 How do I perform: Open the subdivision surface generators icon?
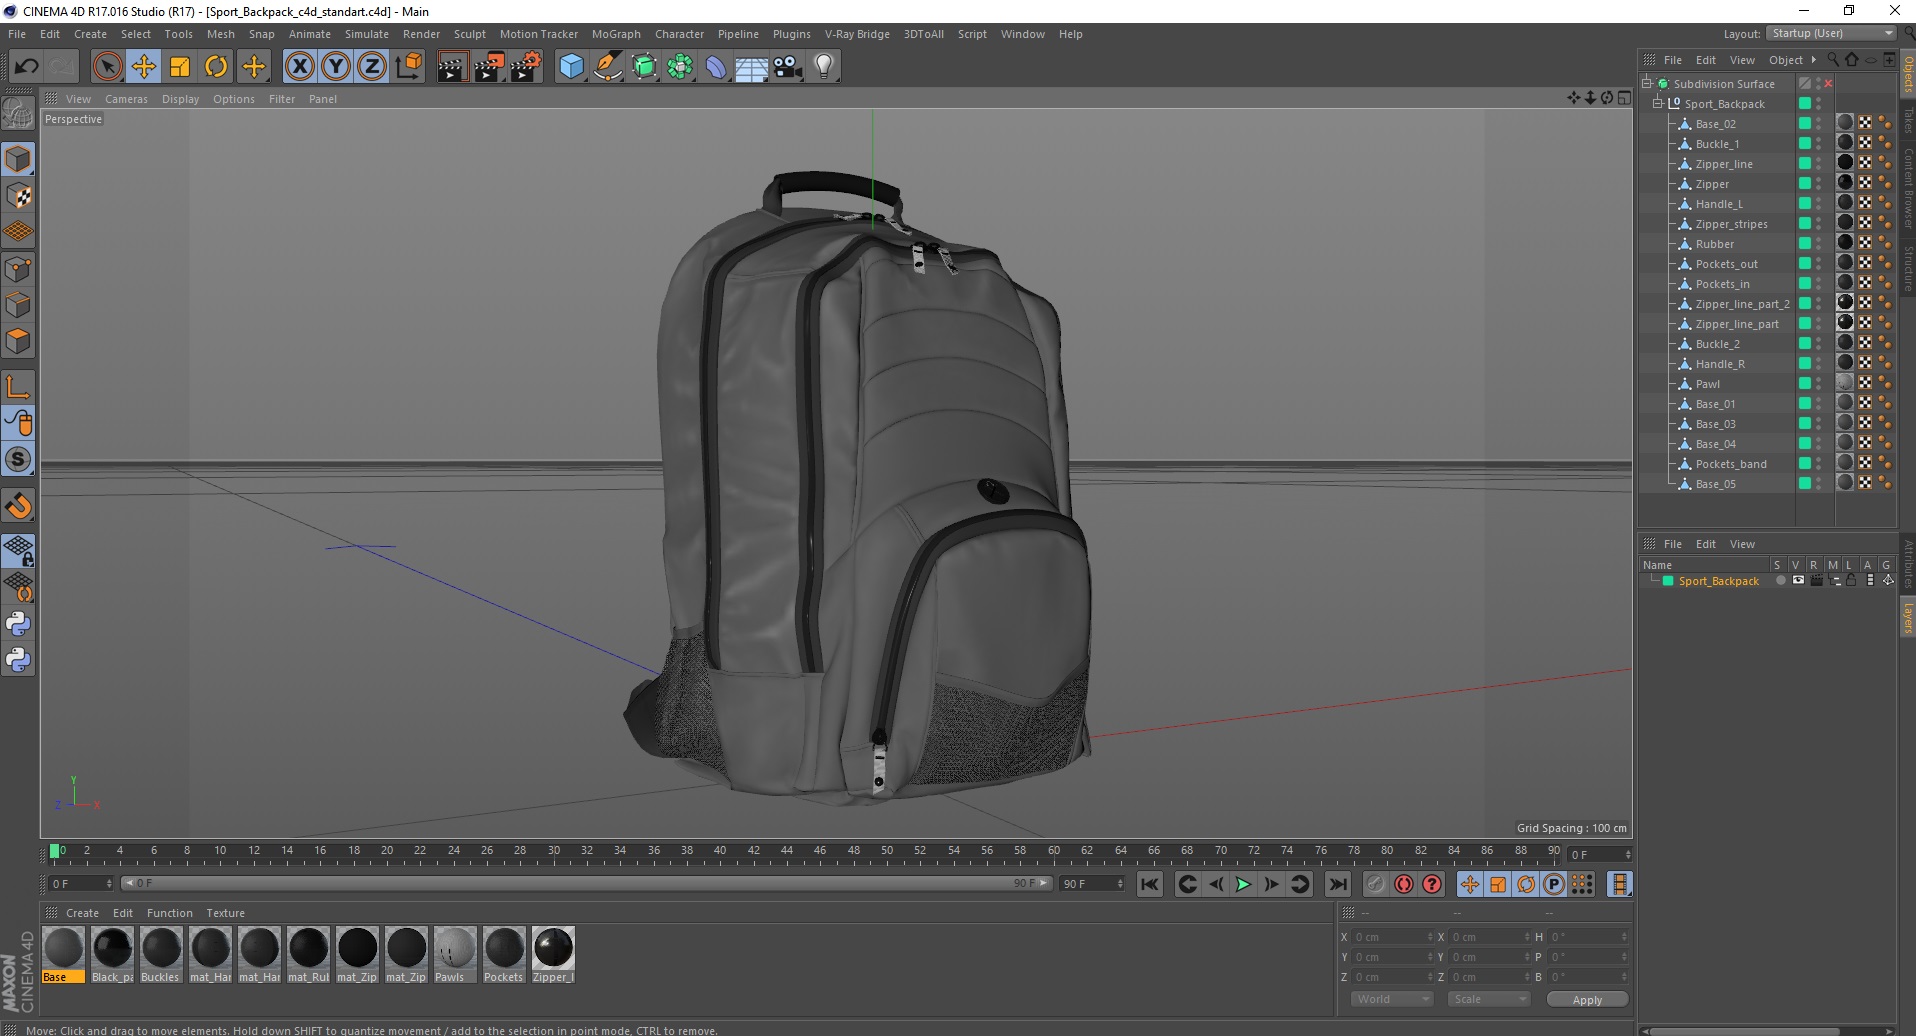[x=644, y=67]
